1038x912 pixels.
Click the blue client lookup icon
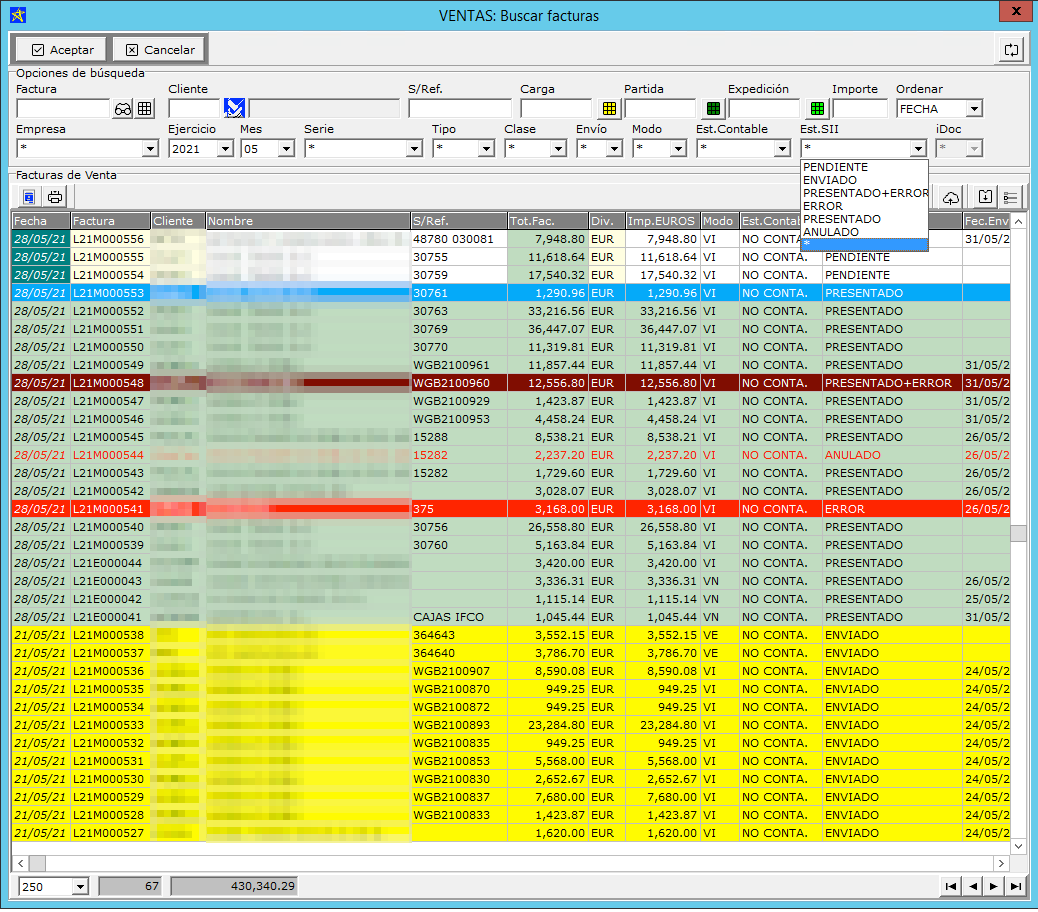point(234,109)
